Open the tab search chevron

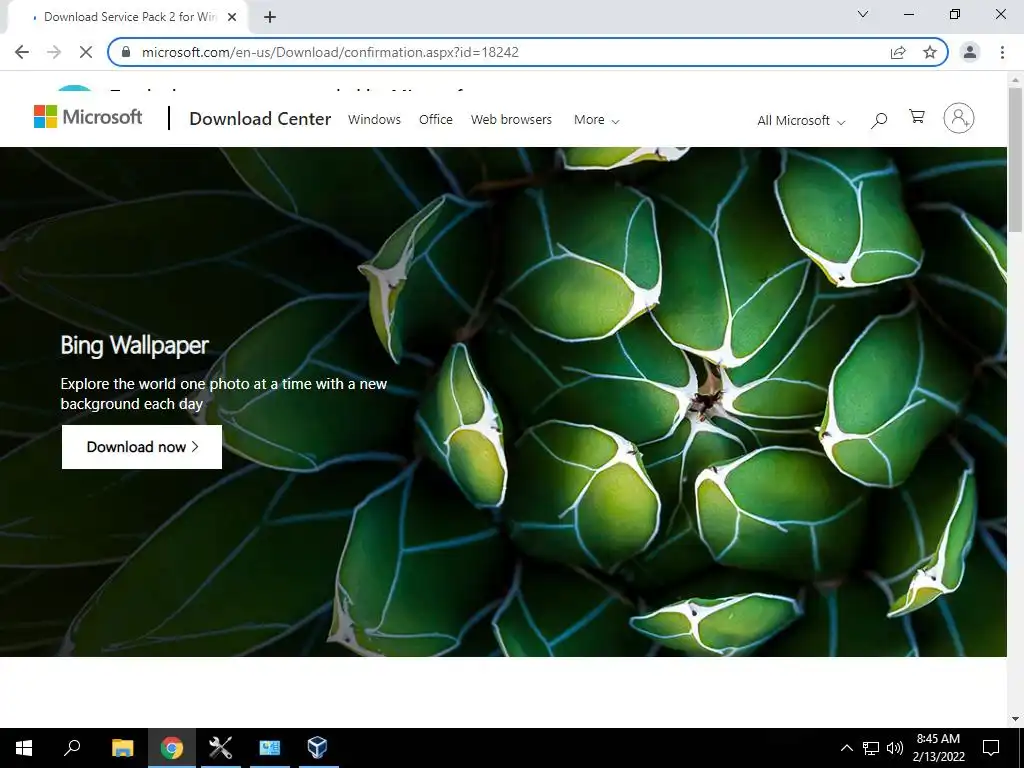[863, 14]
